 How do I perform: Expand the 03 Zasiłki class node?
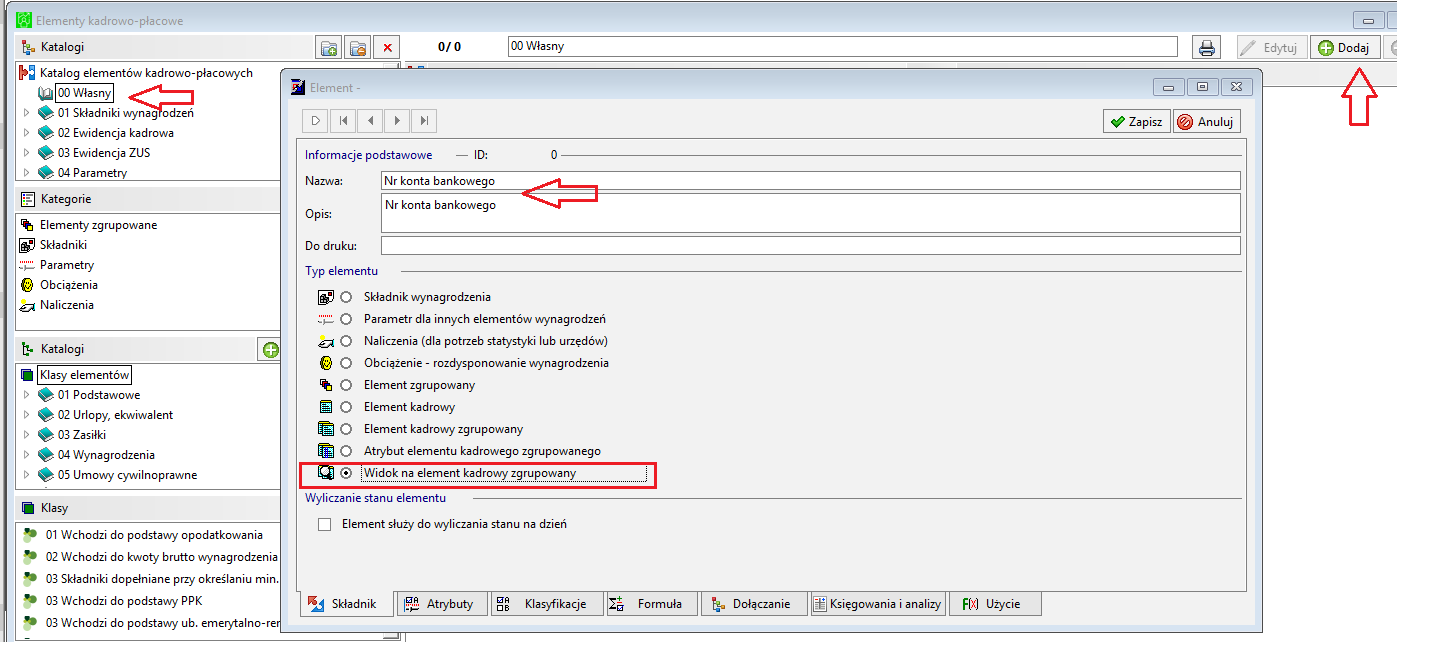tap(27, 435)
